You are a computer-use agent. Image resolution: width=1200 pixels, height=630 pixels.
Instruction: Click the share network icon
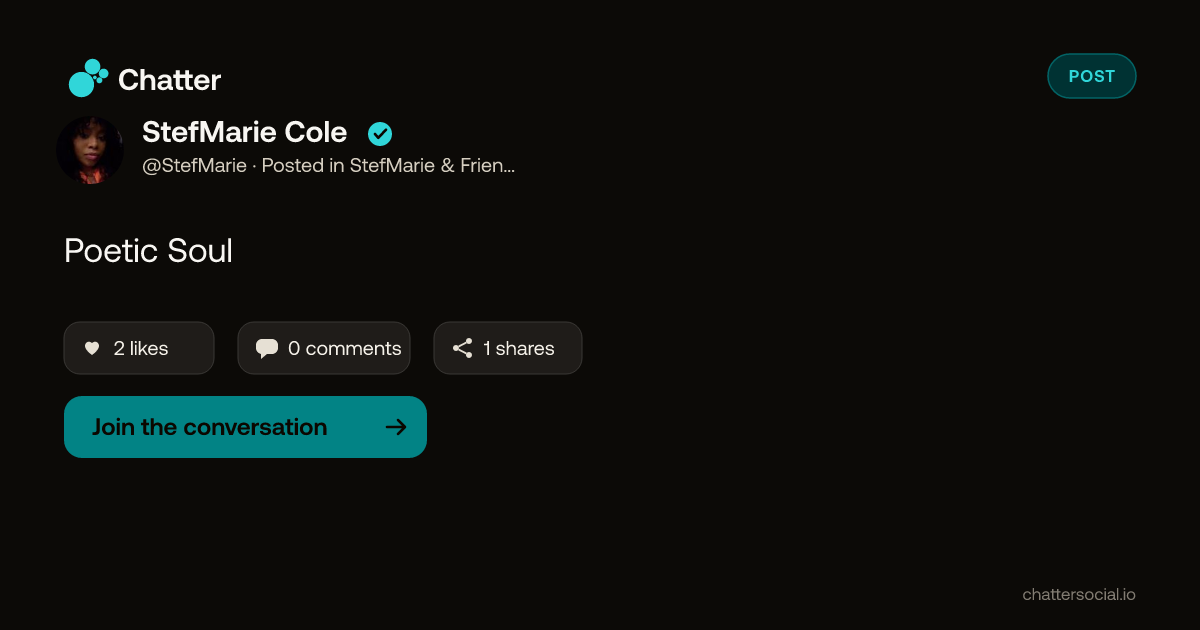pyautogui.click(x=462, y=348)
